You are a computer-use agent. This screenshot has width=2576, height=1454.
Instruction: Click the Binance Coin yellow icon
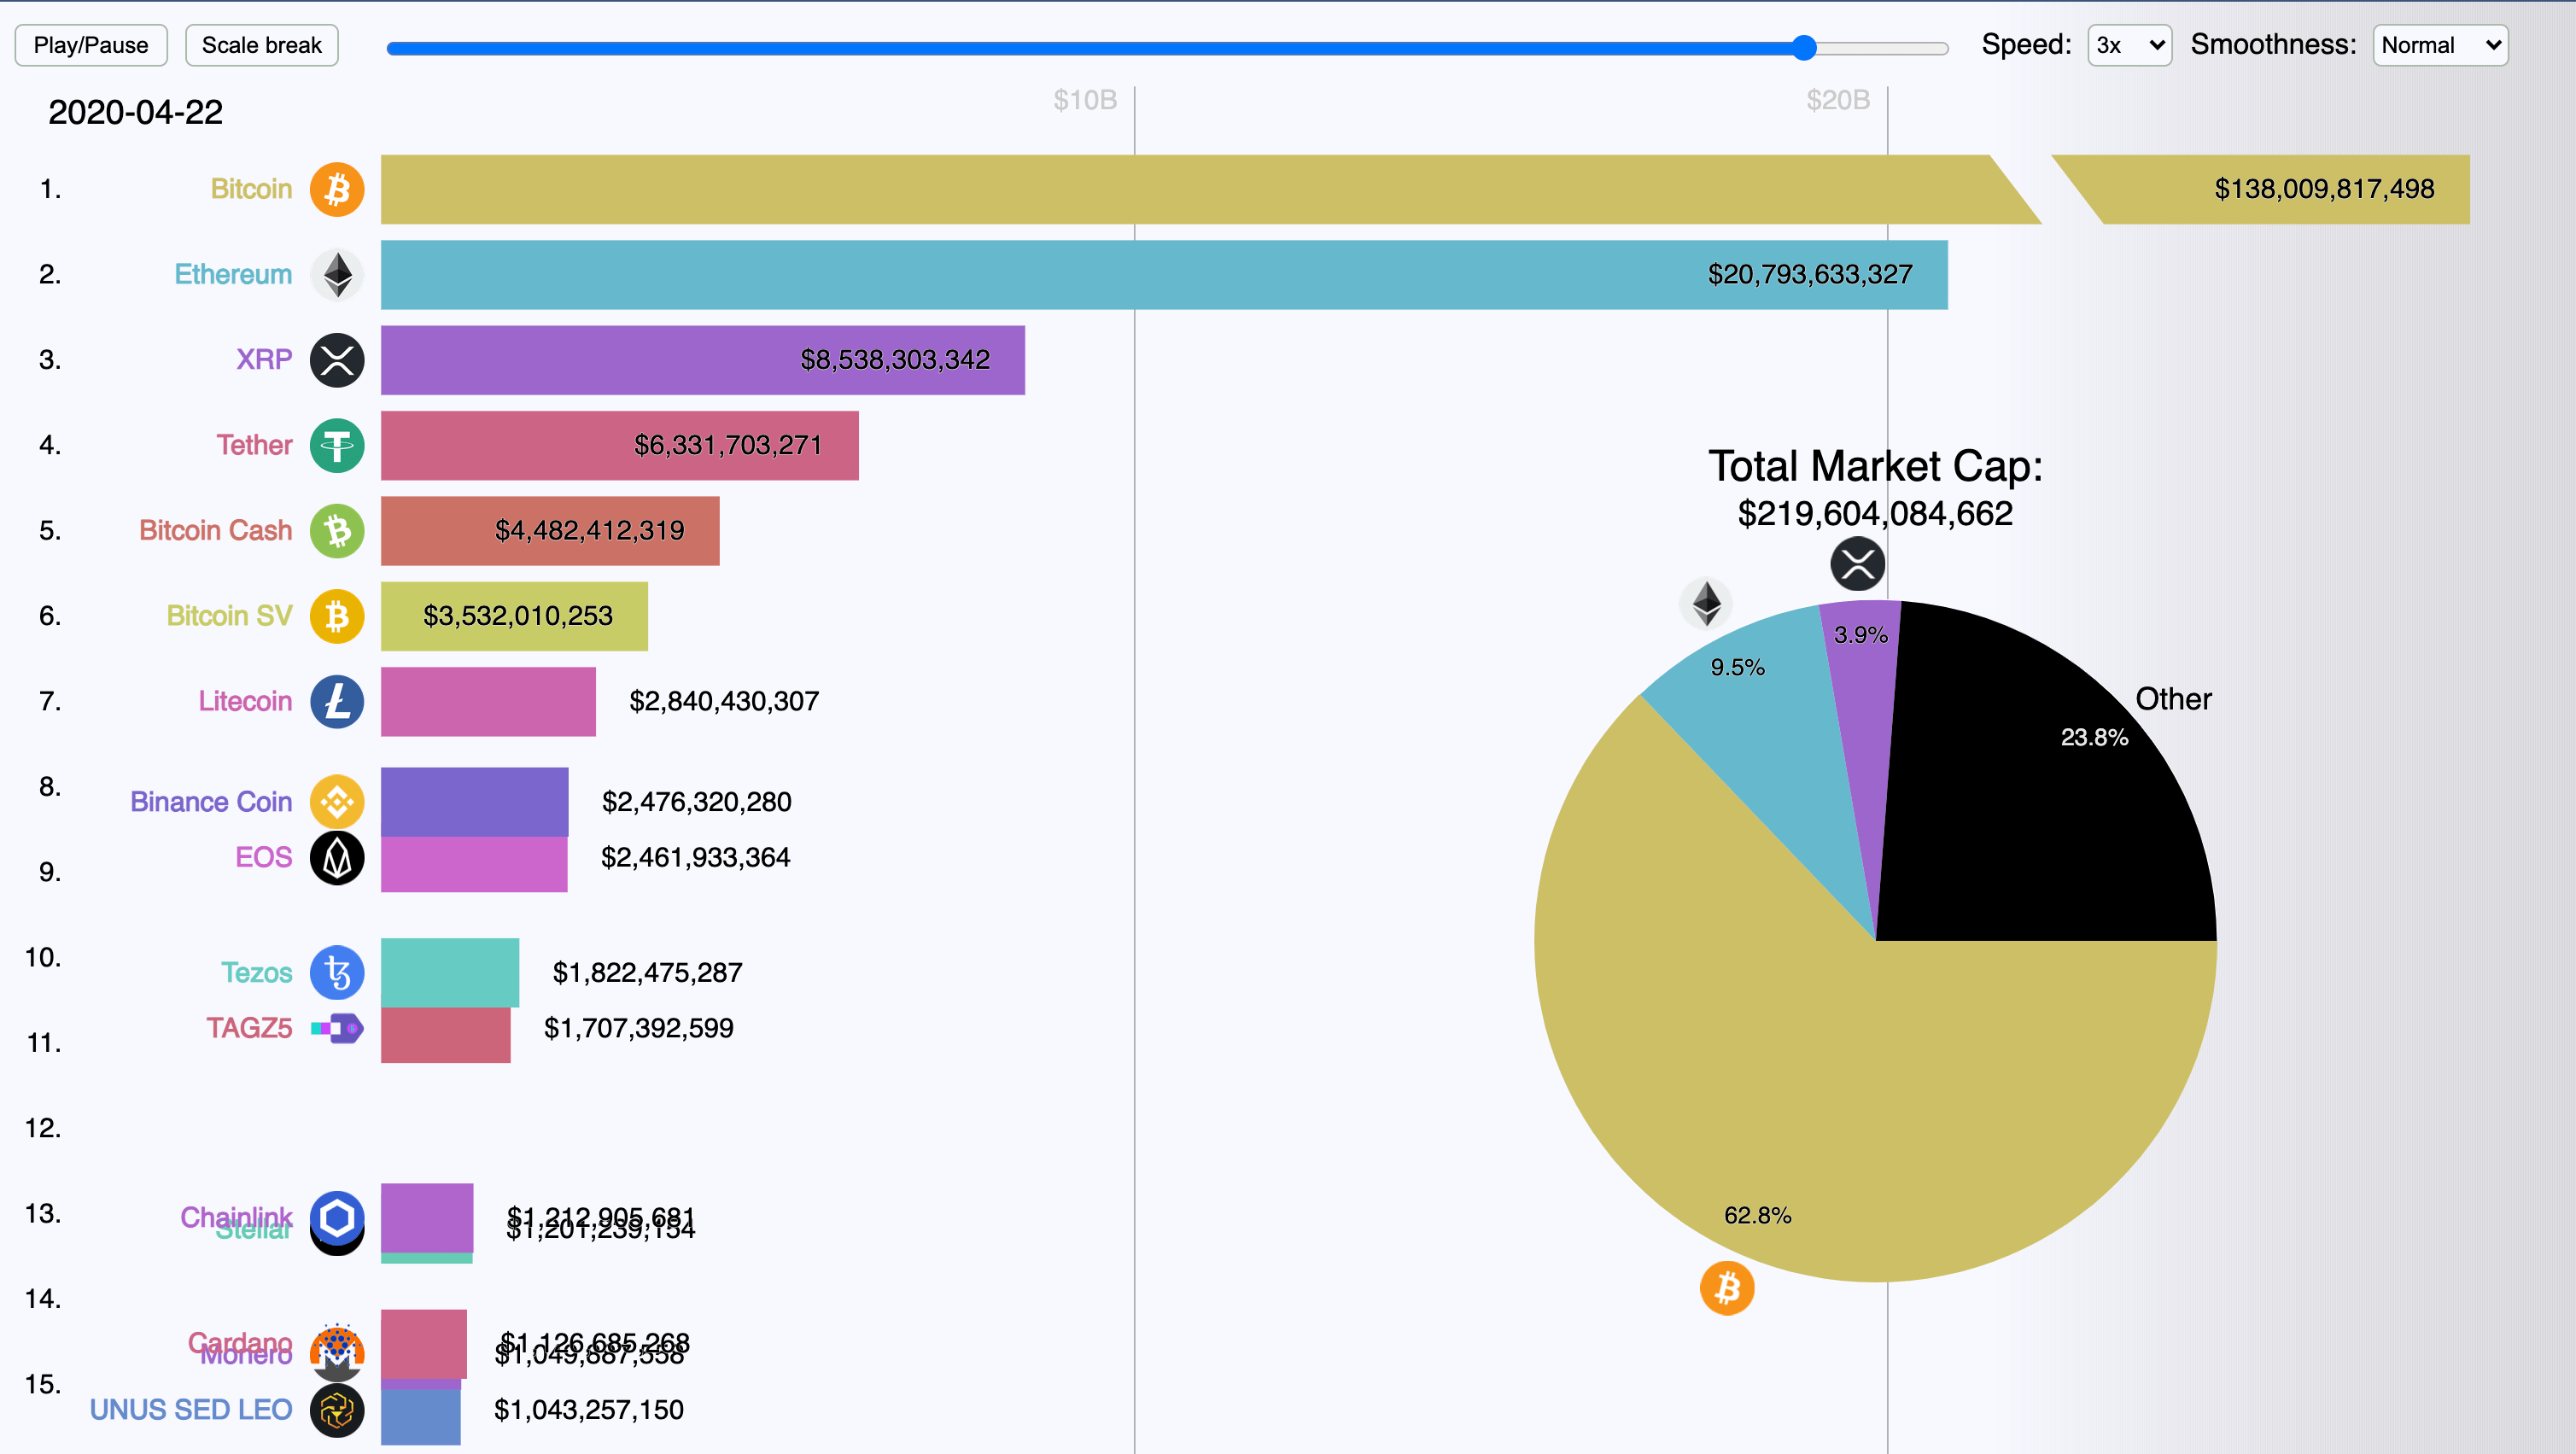pyautogui.click(x=337, y=801)
